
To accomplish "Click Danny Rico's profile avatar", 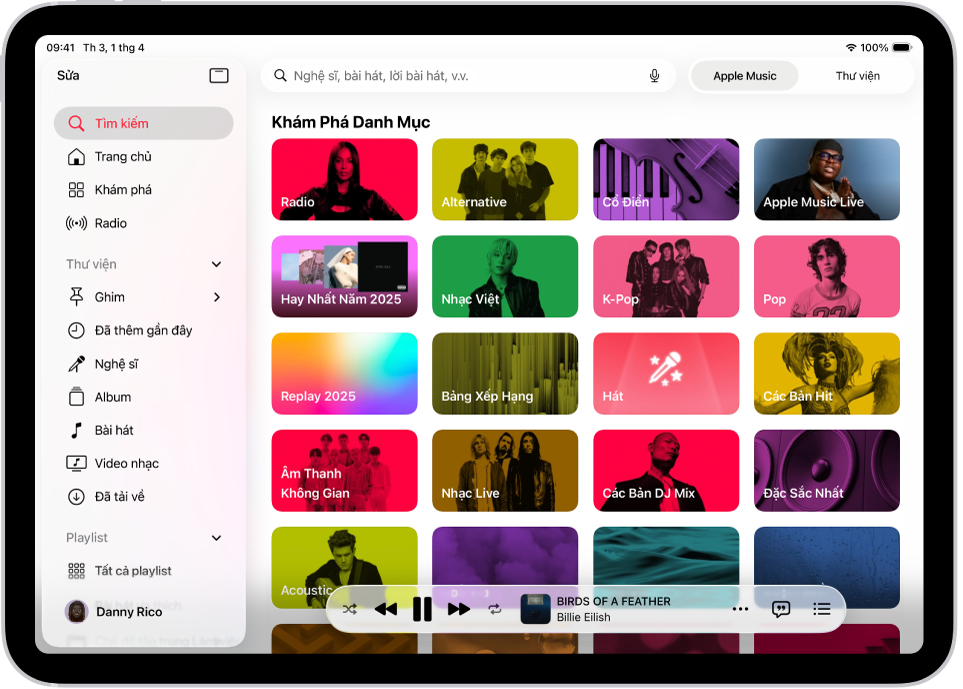I will pos(76,612).
